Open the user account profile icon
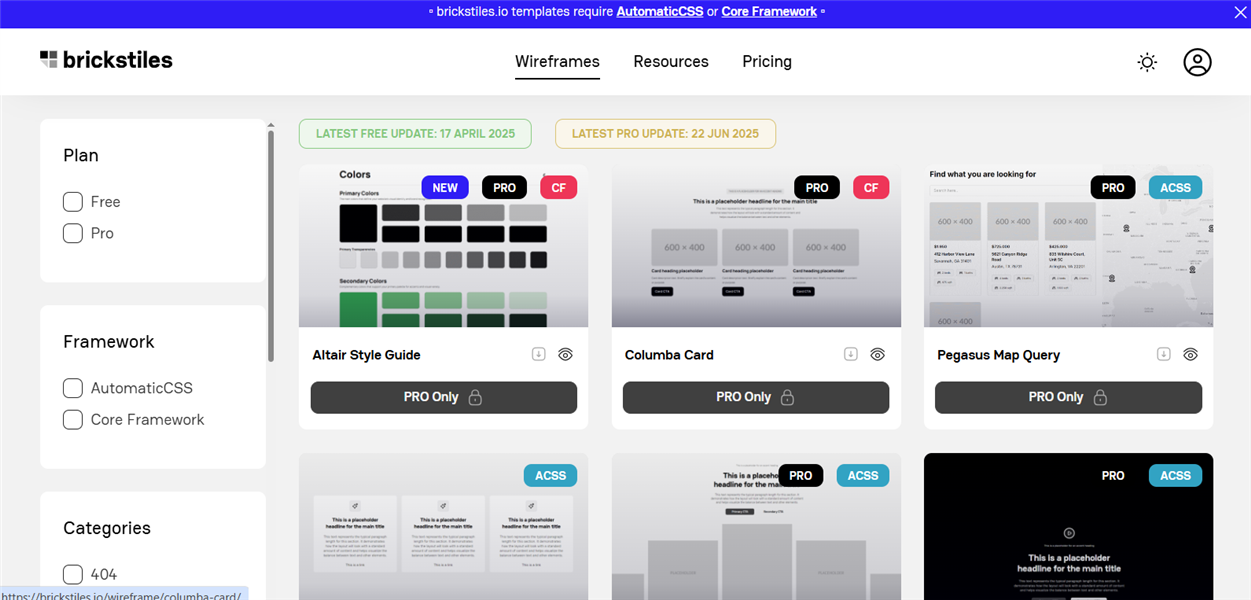This screenshot has width=1251, height=600. pyautogui.click(x=1197, y=62)
